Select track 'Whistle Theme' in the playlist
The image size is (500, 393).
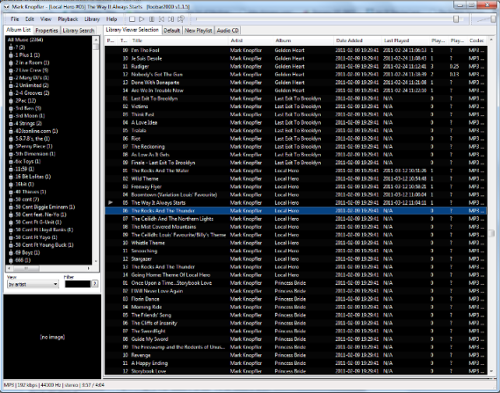click(295, 243)
